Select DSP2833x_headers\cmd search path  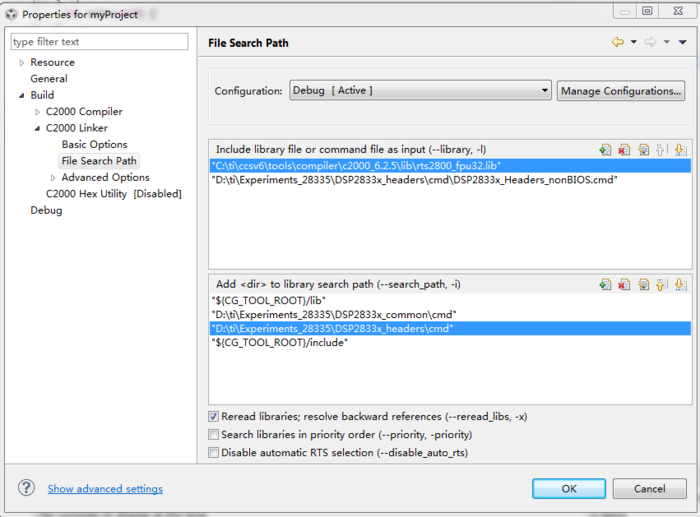[450, 329]
